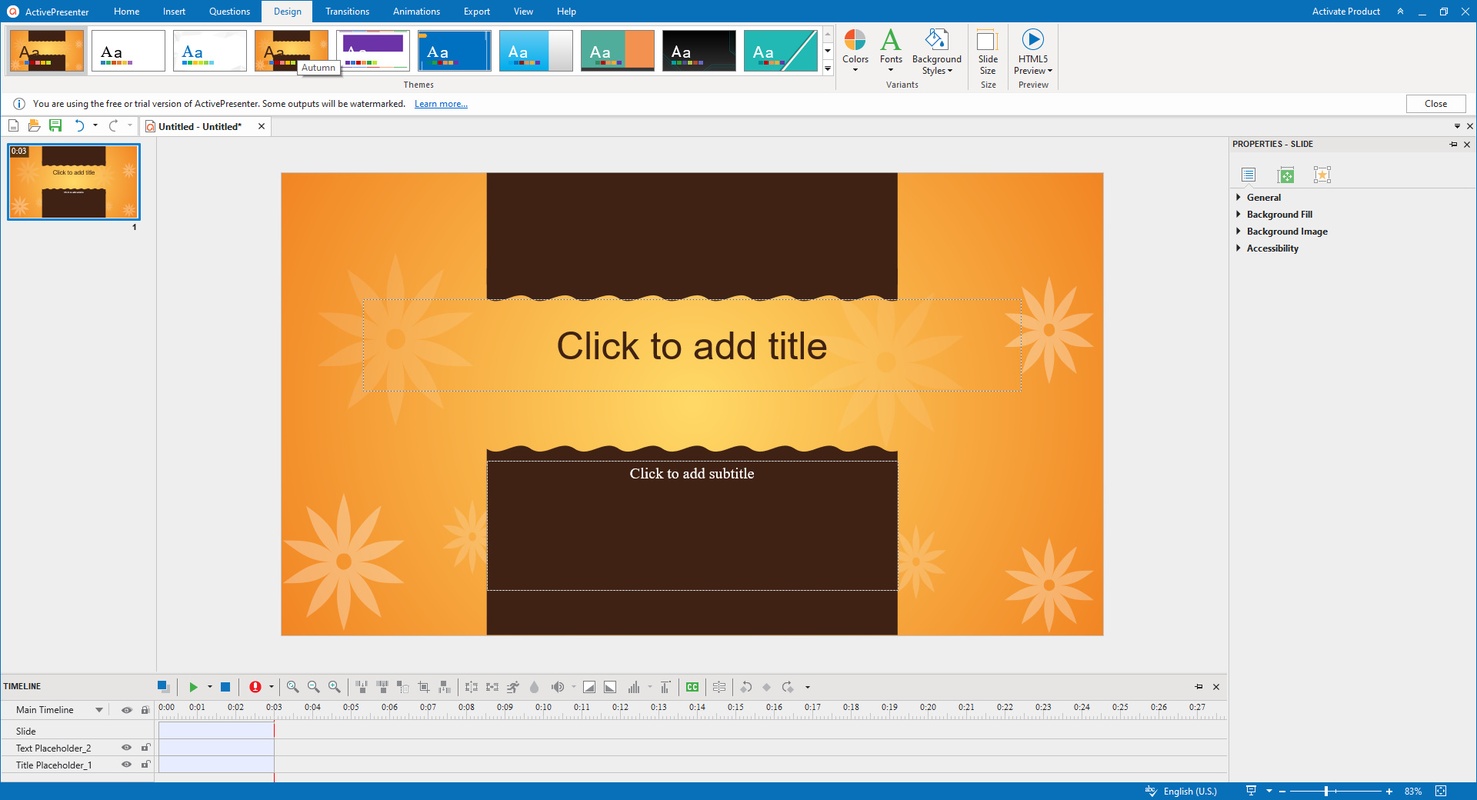Open the Main Timeline dropdown

[99, 710]
